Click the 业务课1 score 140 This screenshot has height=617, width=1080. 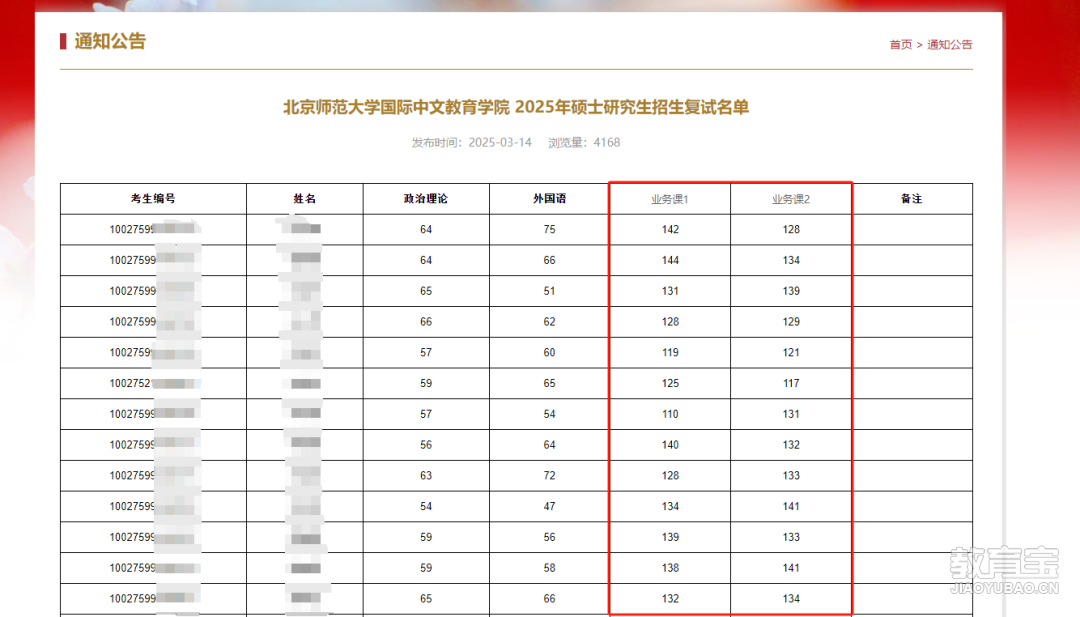point(670,445)
